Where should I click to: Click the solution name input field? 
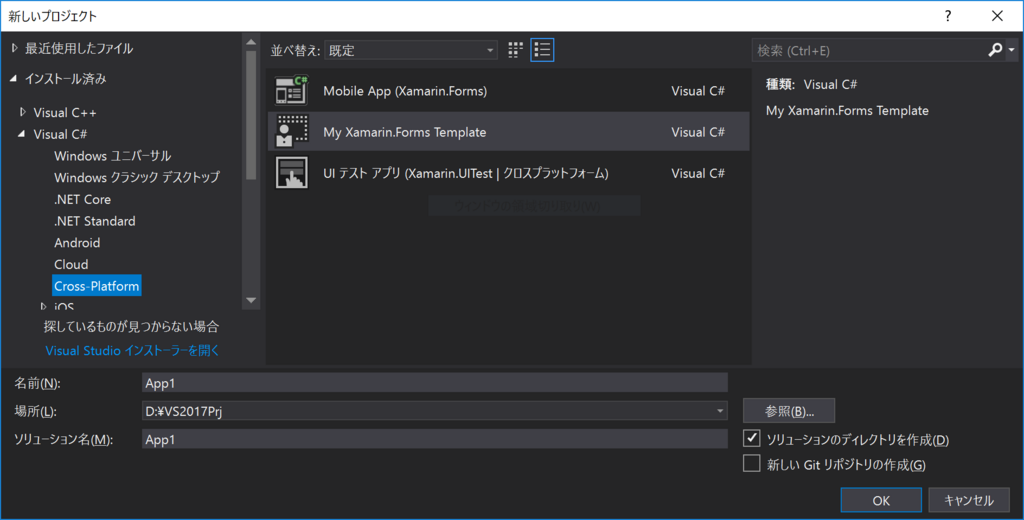(x=434, y=439)
